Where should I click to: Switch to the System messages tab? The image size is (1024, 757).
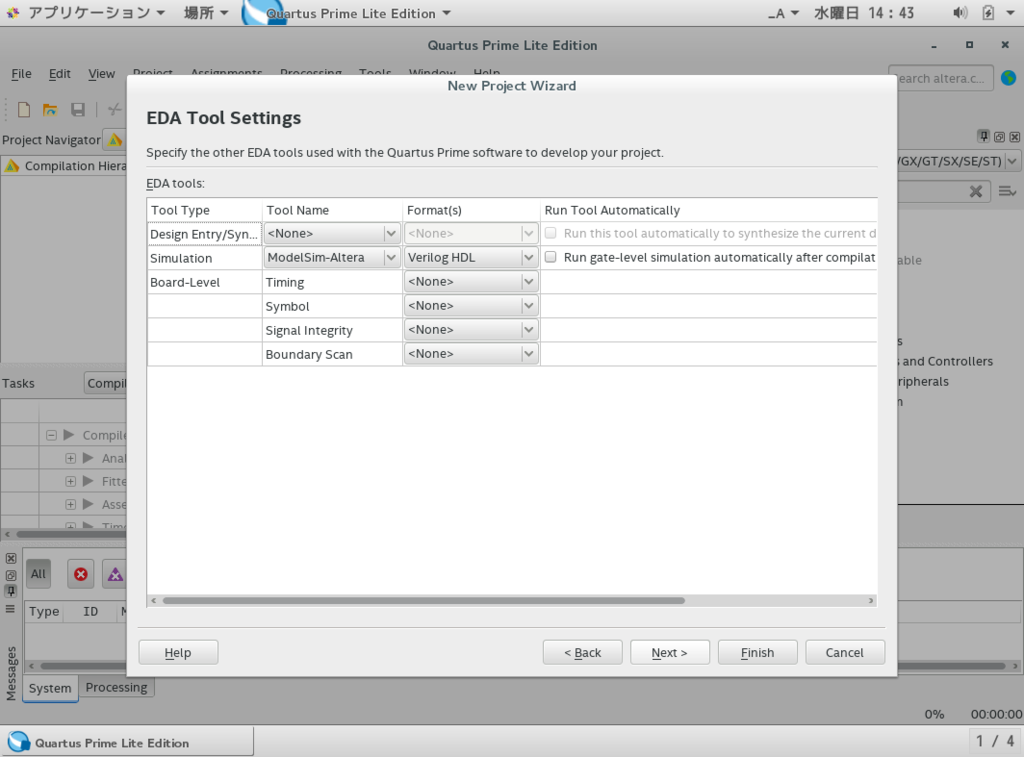(x=50, y=688)
